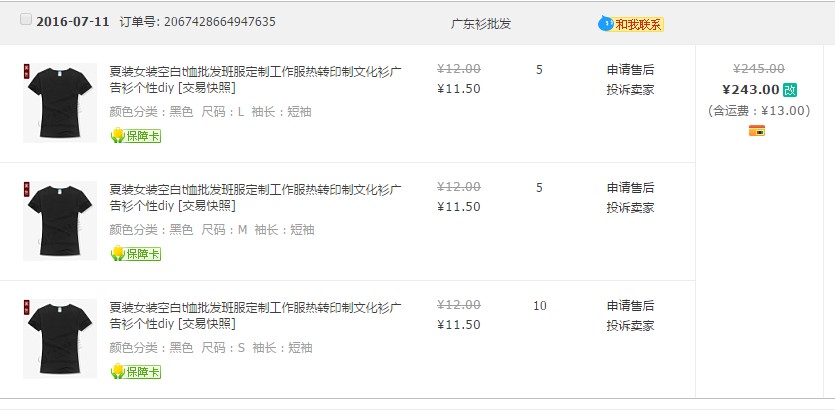Open the black T-shirt thumbnail for size M
This screenshot has width=835, height=410.
coord(60,220)
